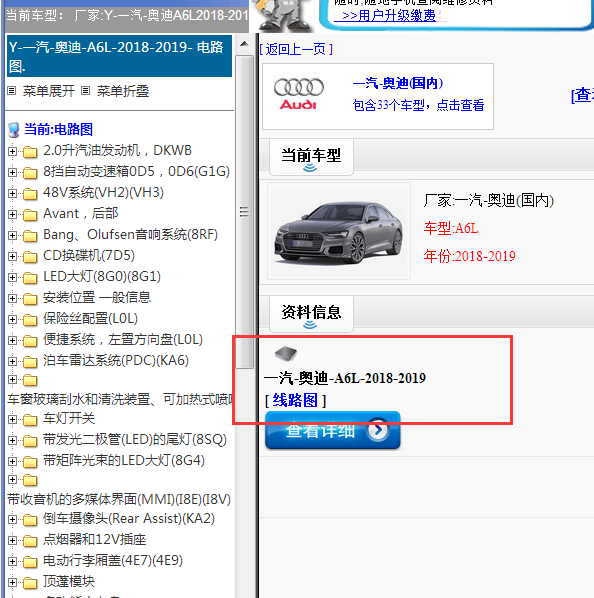Select 顶蓬模块 tree item
Image resolution: width=594 pixels, height=598 pixels.
[69, 582]
